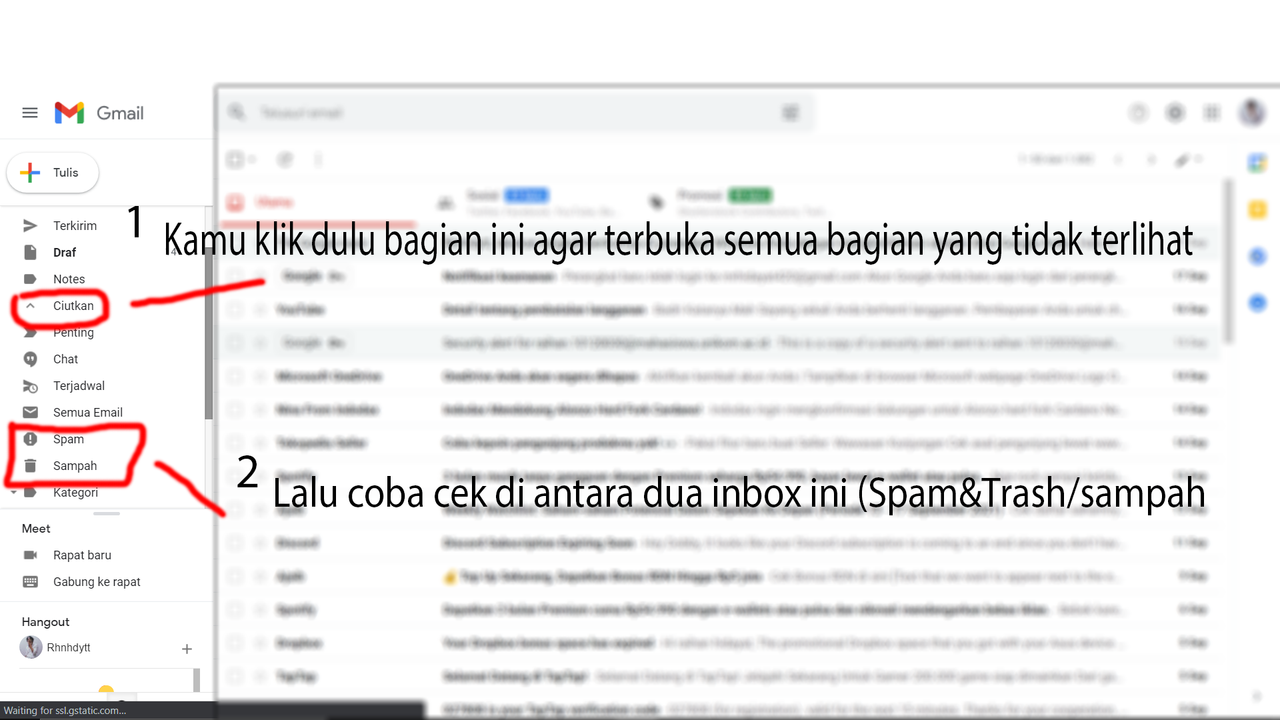Open the Draf folder

(x=65, y=252)
